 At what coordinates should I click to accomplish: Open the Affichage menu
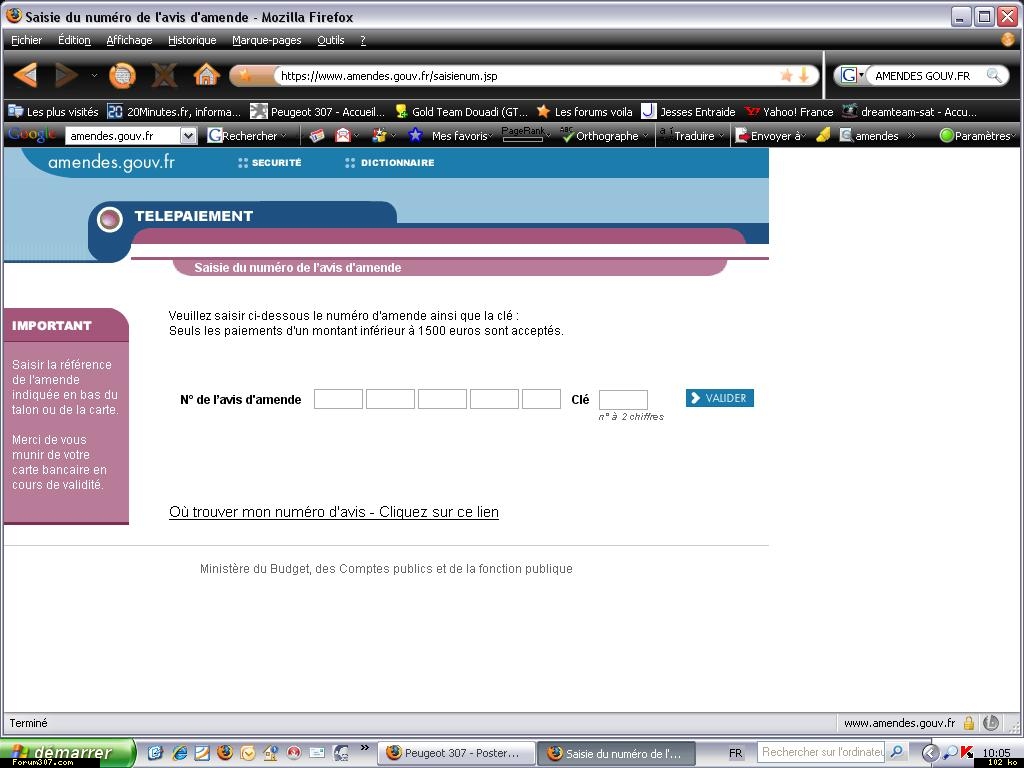[x=129, y=40]
